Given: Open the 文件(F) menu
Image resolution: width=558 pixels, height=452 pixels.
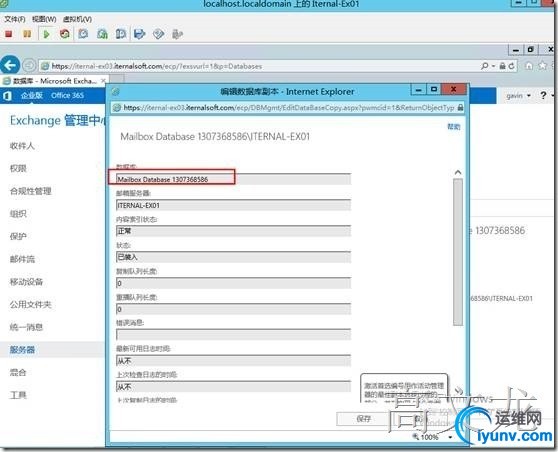Looking at the screenshot, I should coord(15,19).
